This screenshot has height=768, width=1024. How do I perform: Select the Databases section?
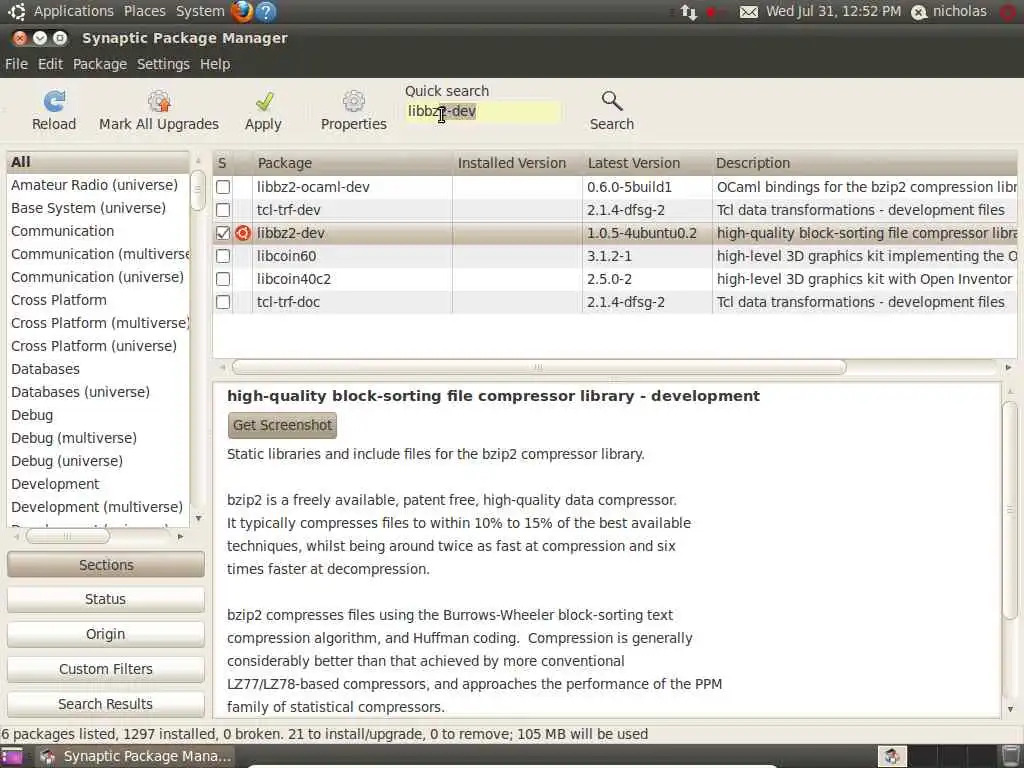98,369
